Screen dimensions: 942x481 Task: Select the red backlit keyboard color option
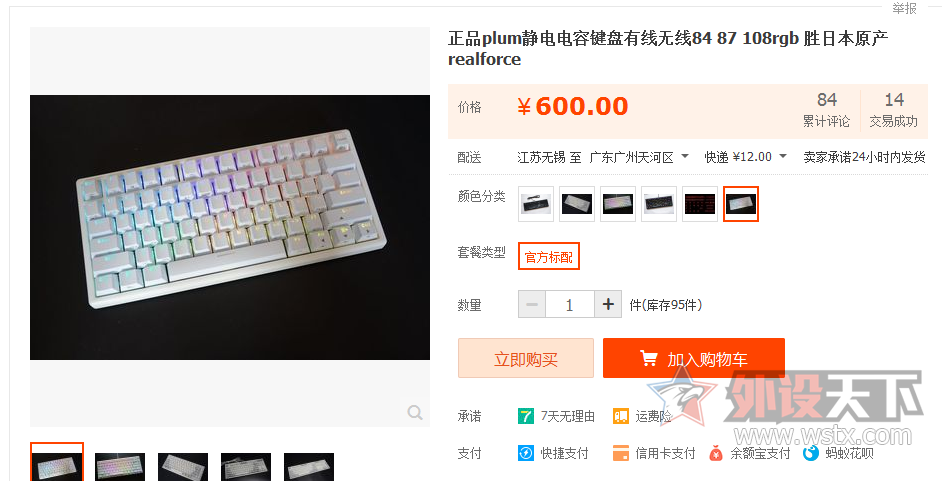click(x=700, y=204)
